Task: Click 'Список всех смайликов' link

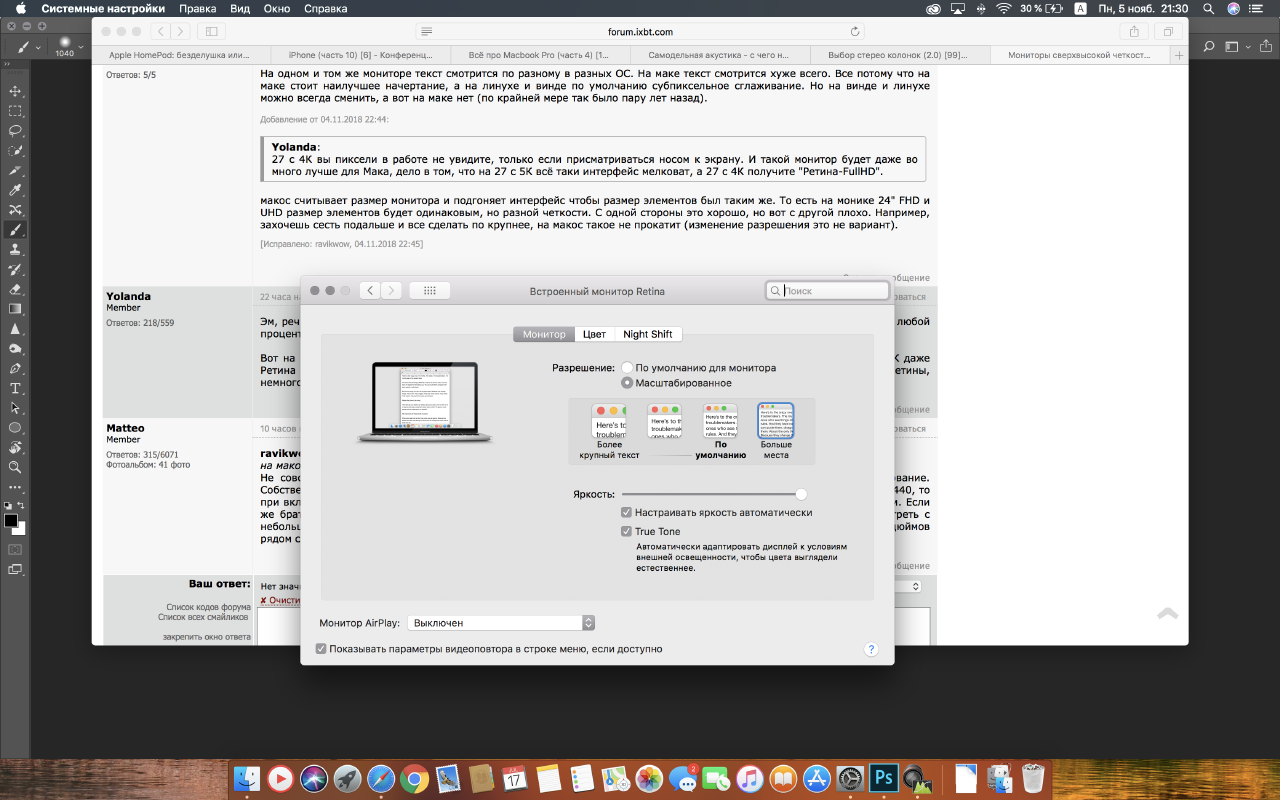Action: click(x=205, y=617)
